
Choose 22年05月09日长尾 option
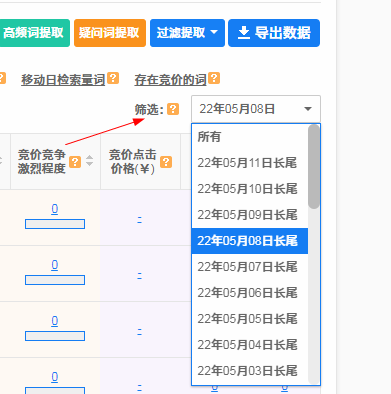[x=250, y=215]
